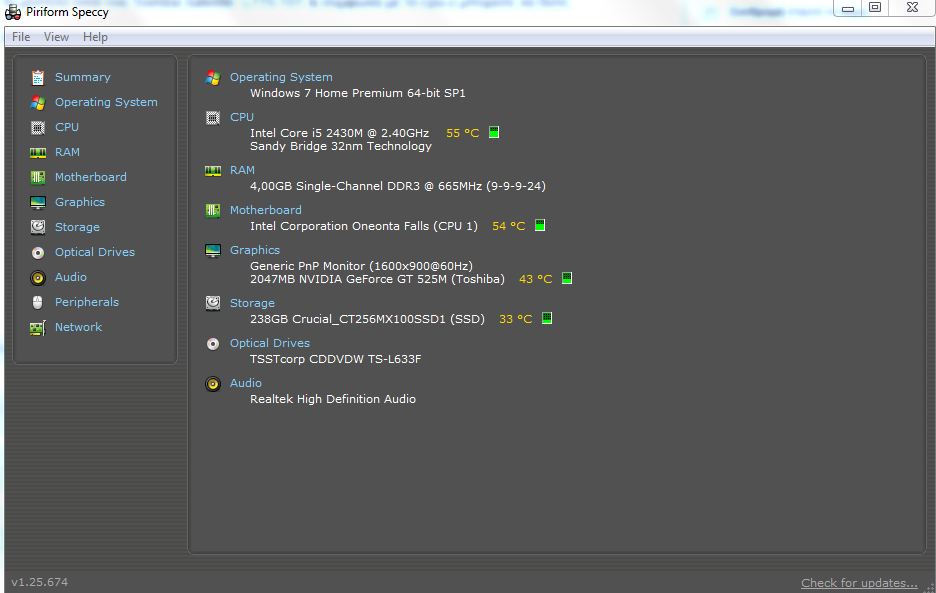Click the storage temperature value 33 °C

516,319
